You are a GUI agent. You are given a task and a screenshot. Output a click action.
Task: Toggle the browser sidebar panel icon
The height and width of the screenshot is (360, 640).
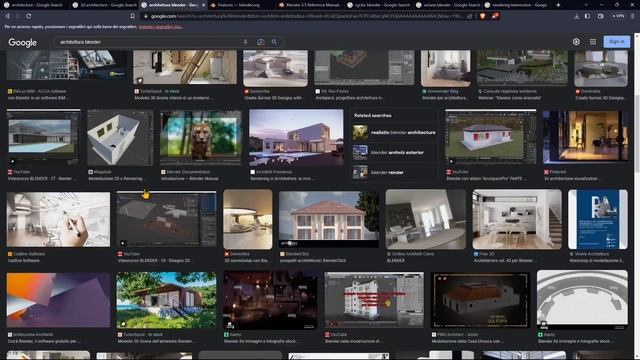point(587,16)
